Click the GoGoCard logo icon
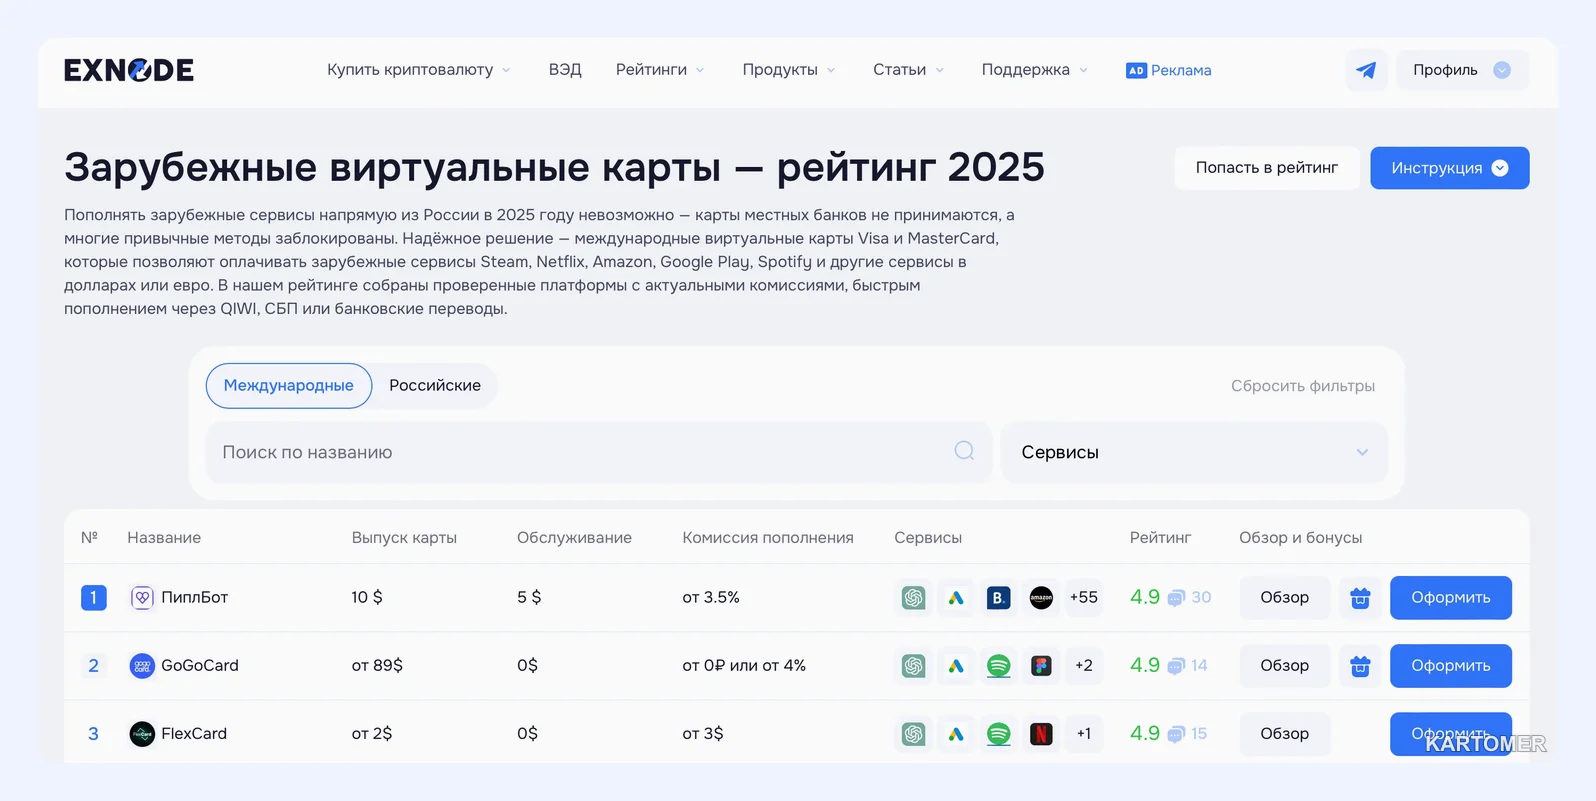Viewport: 1596px width, 801px height. [142, 666]
